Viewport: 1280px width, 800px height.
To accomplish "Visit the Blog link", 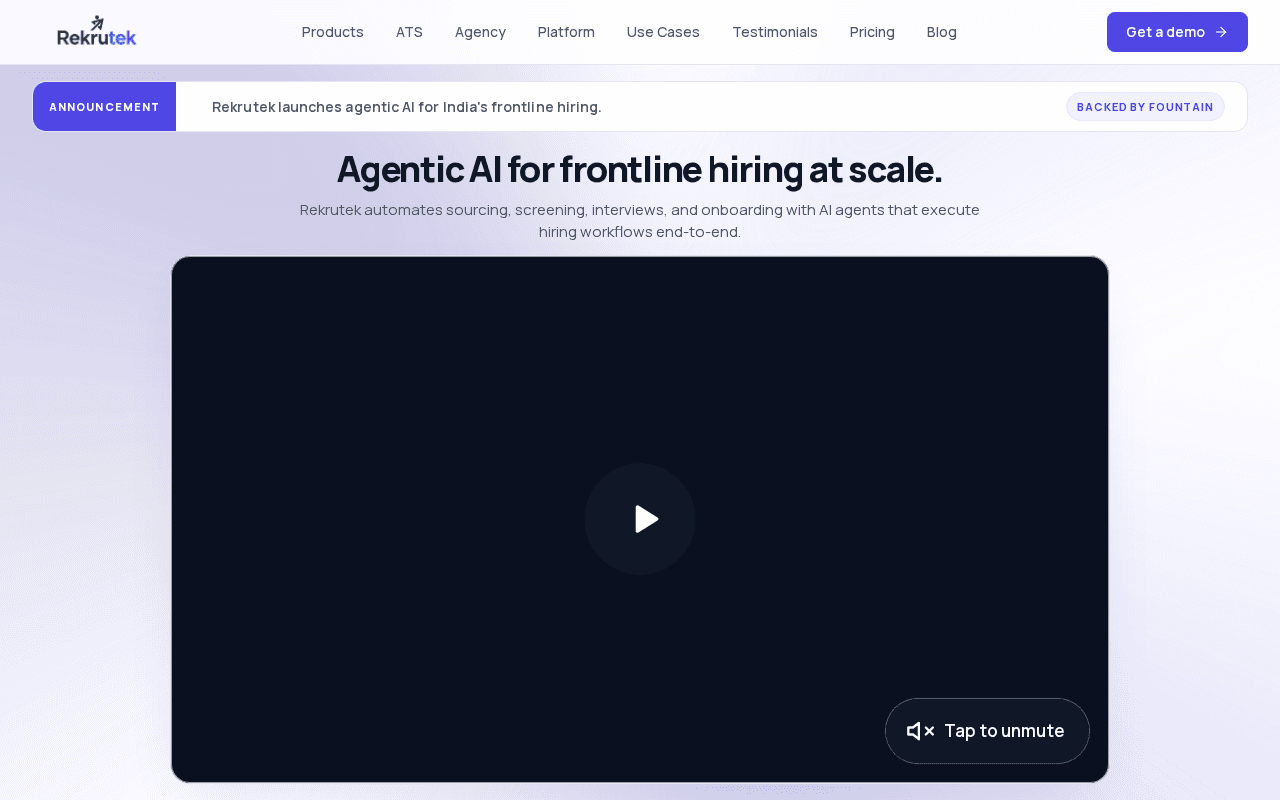I will click(942, 32).
